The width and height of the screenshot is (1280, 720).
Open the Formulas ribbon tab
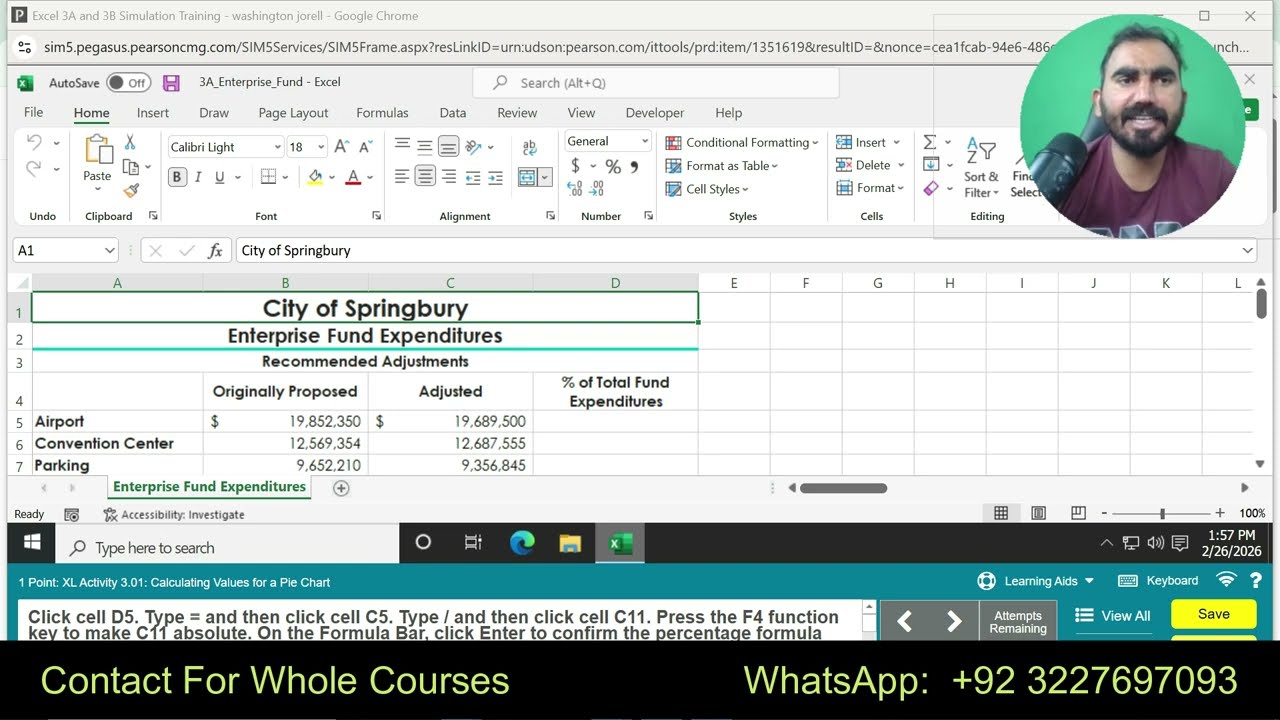tap(382, 113)
